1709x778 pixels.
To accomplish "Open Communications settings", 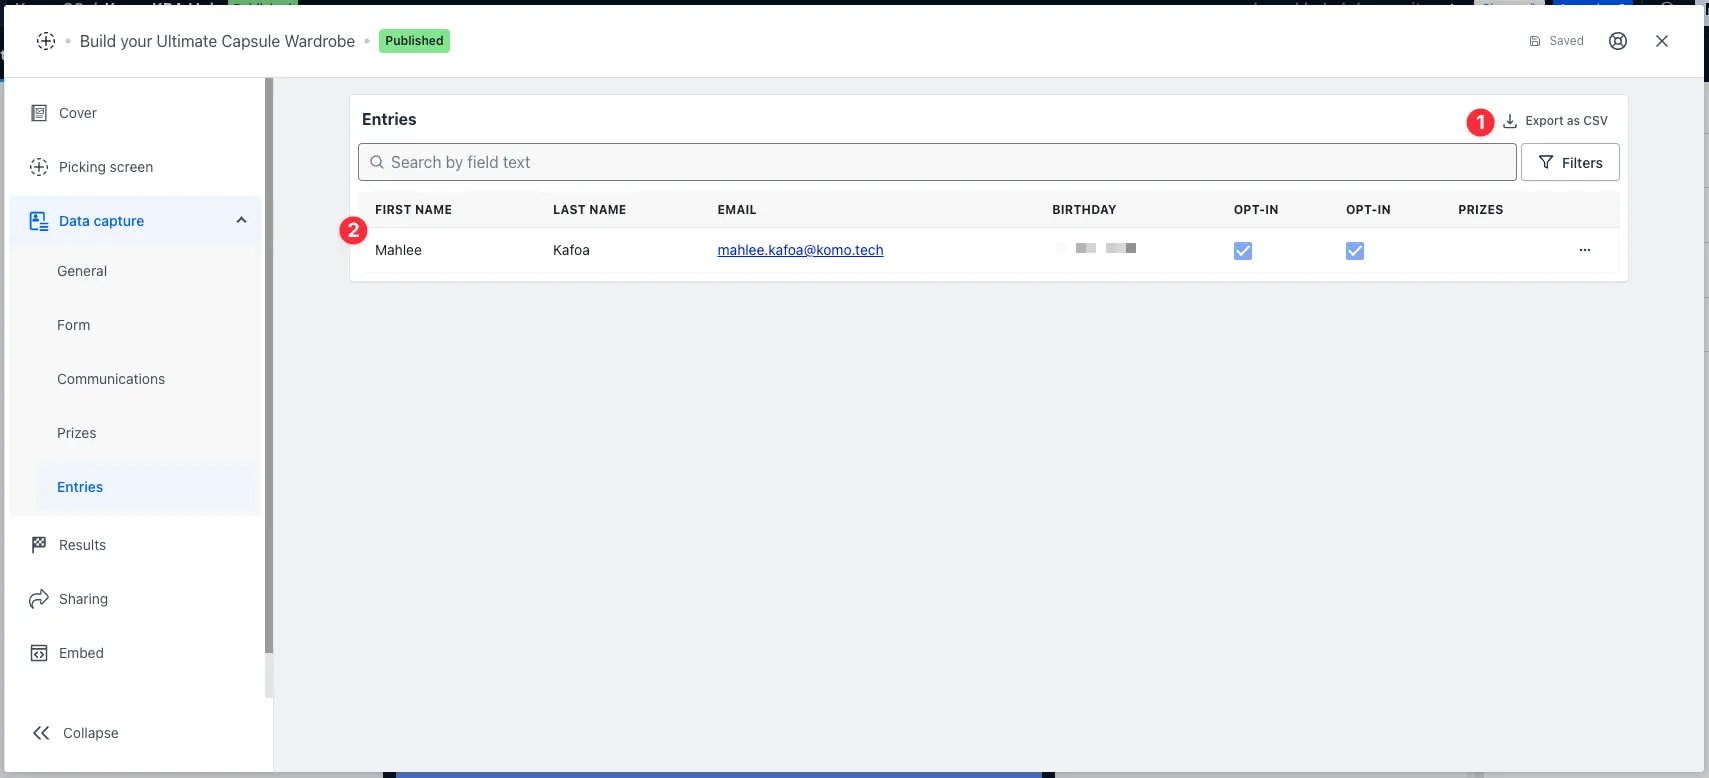I will pos(111,379).
